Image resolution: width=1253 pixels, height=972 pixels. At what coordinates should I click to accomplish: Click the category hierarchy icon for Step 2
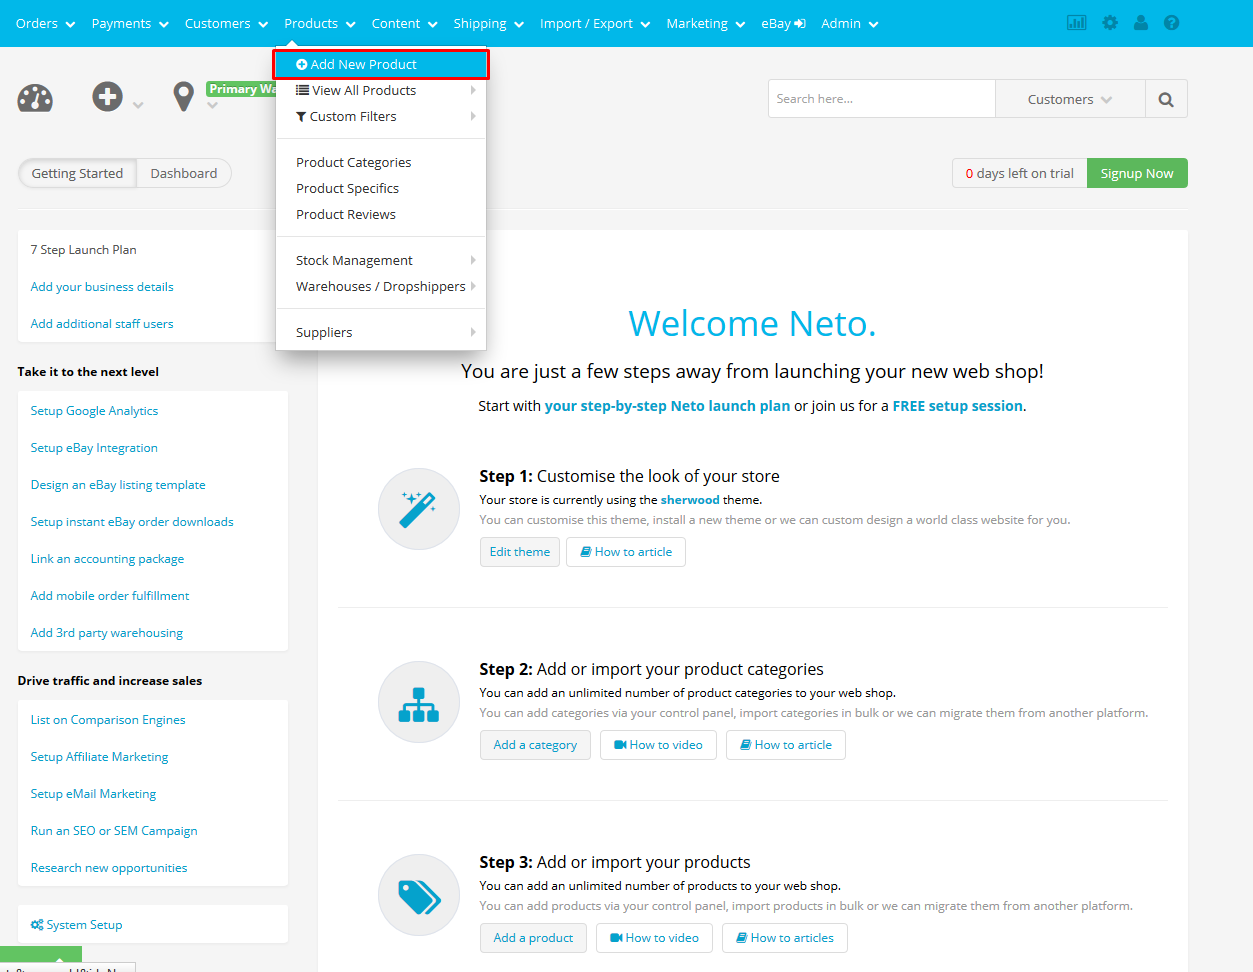click(419, 702)
